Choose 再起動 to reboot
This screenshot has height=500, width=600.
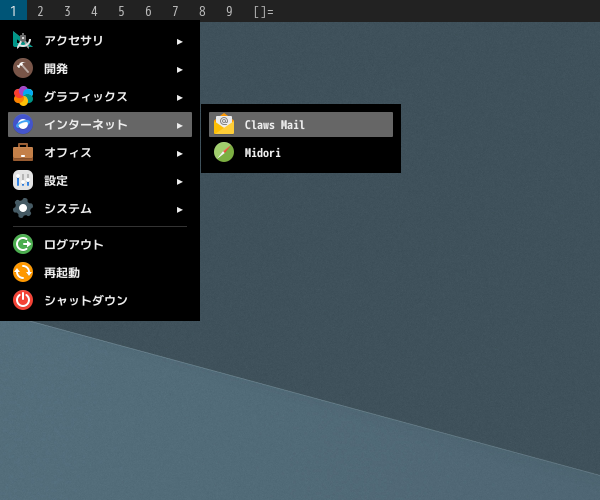[100, 272]
